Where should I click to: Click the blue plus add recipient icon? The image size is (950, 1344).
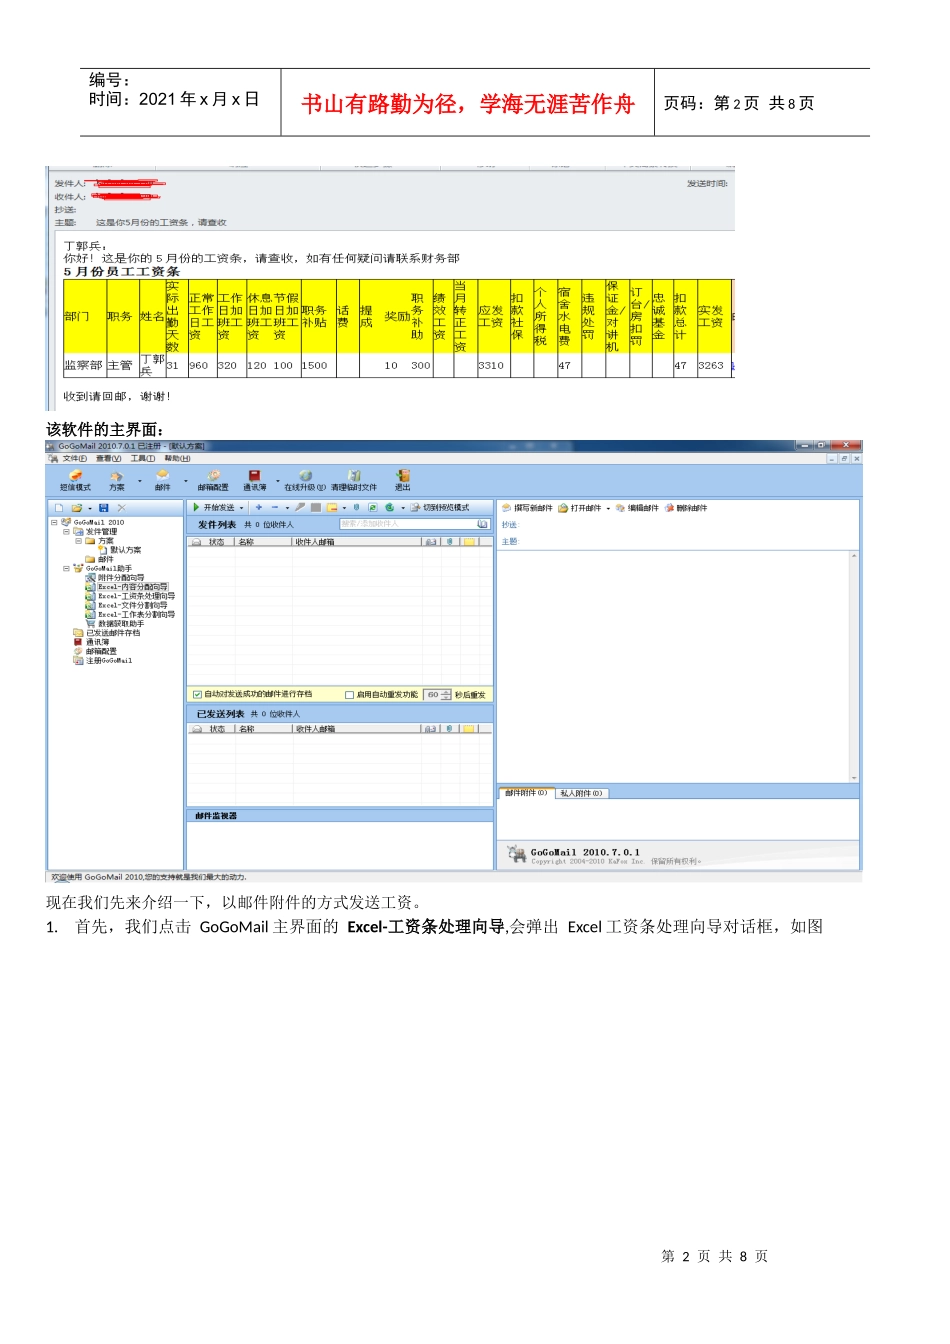coord(258,508)
